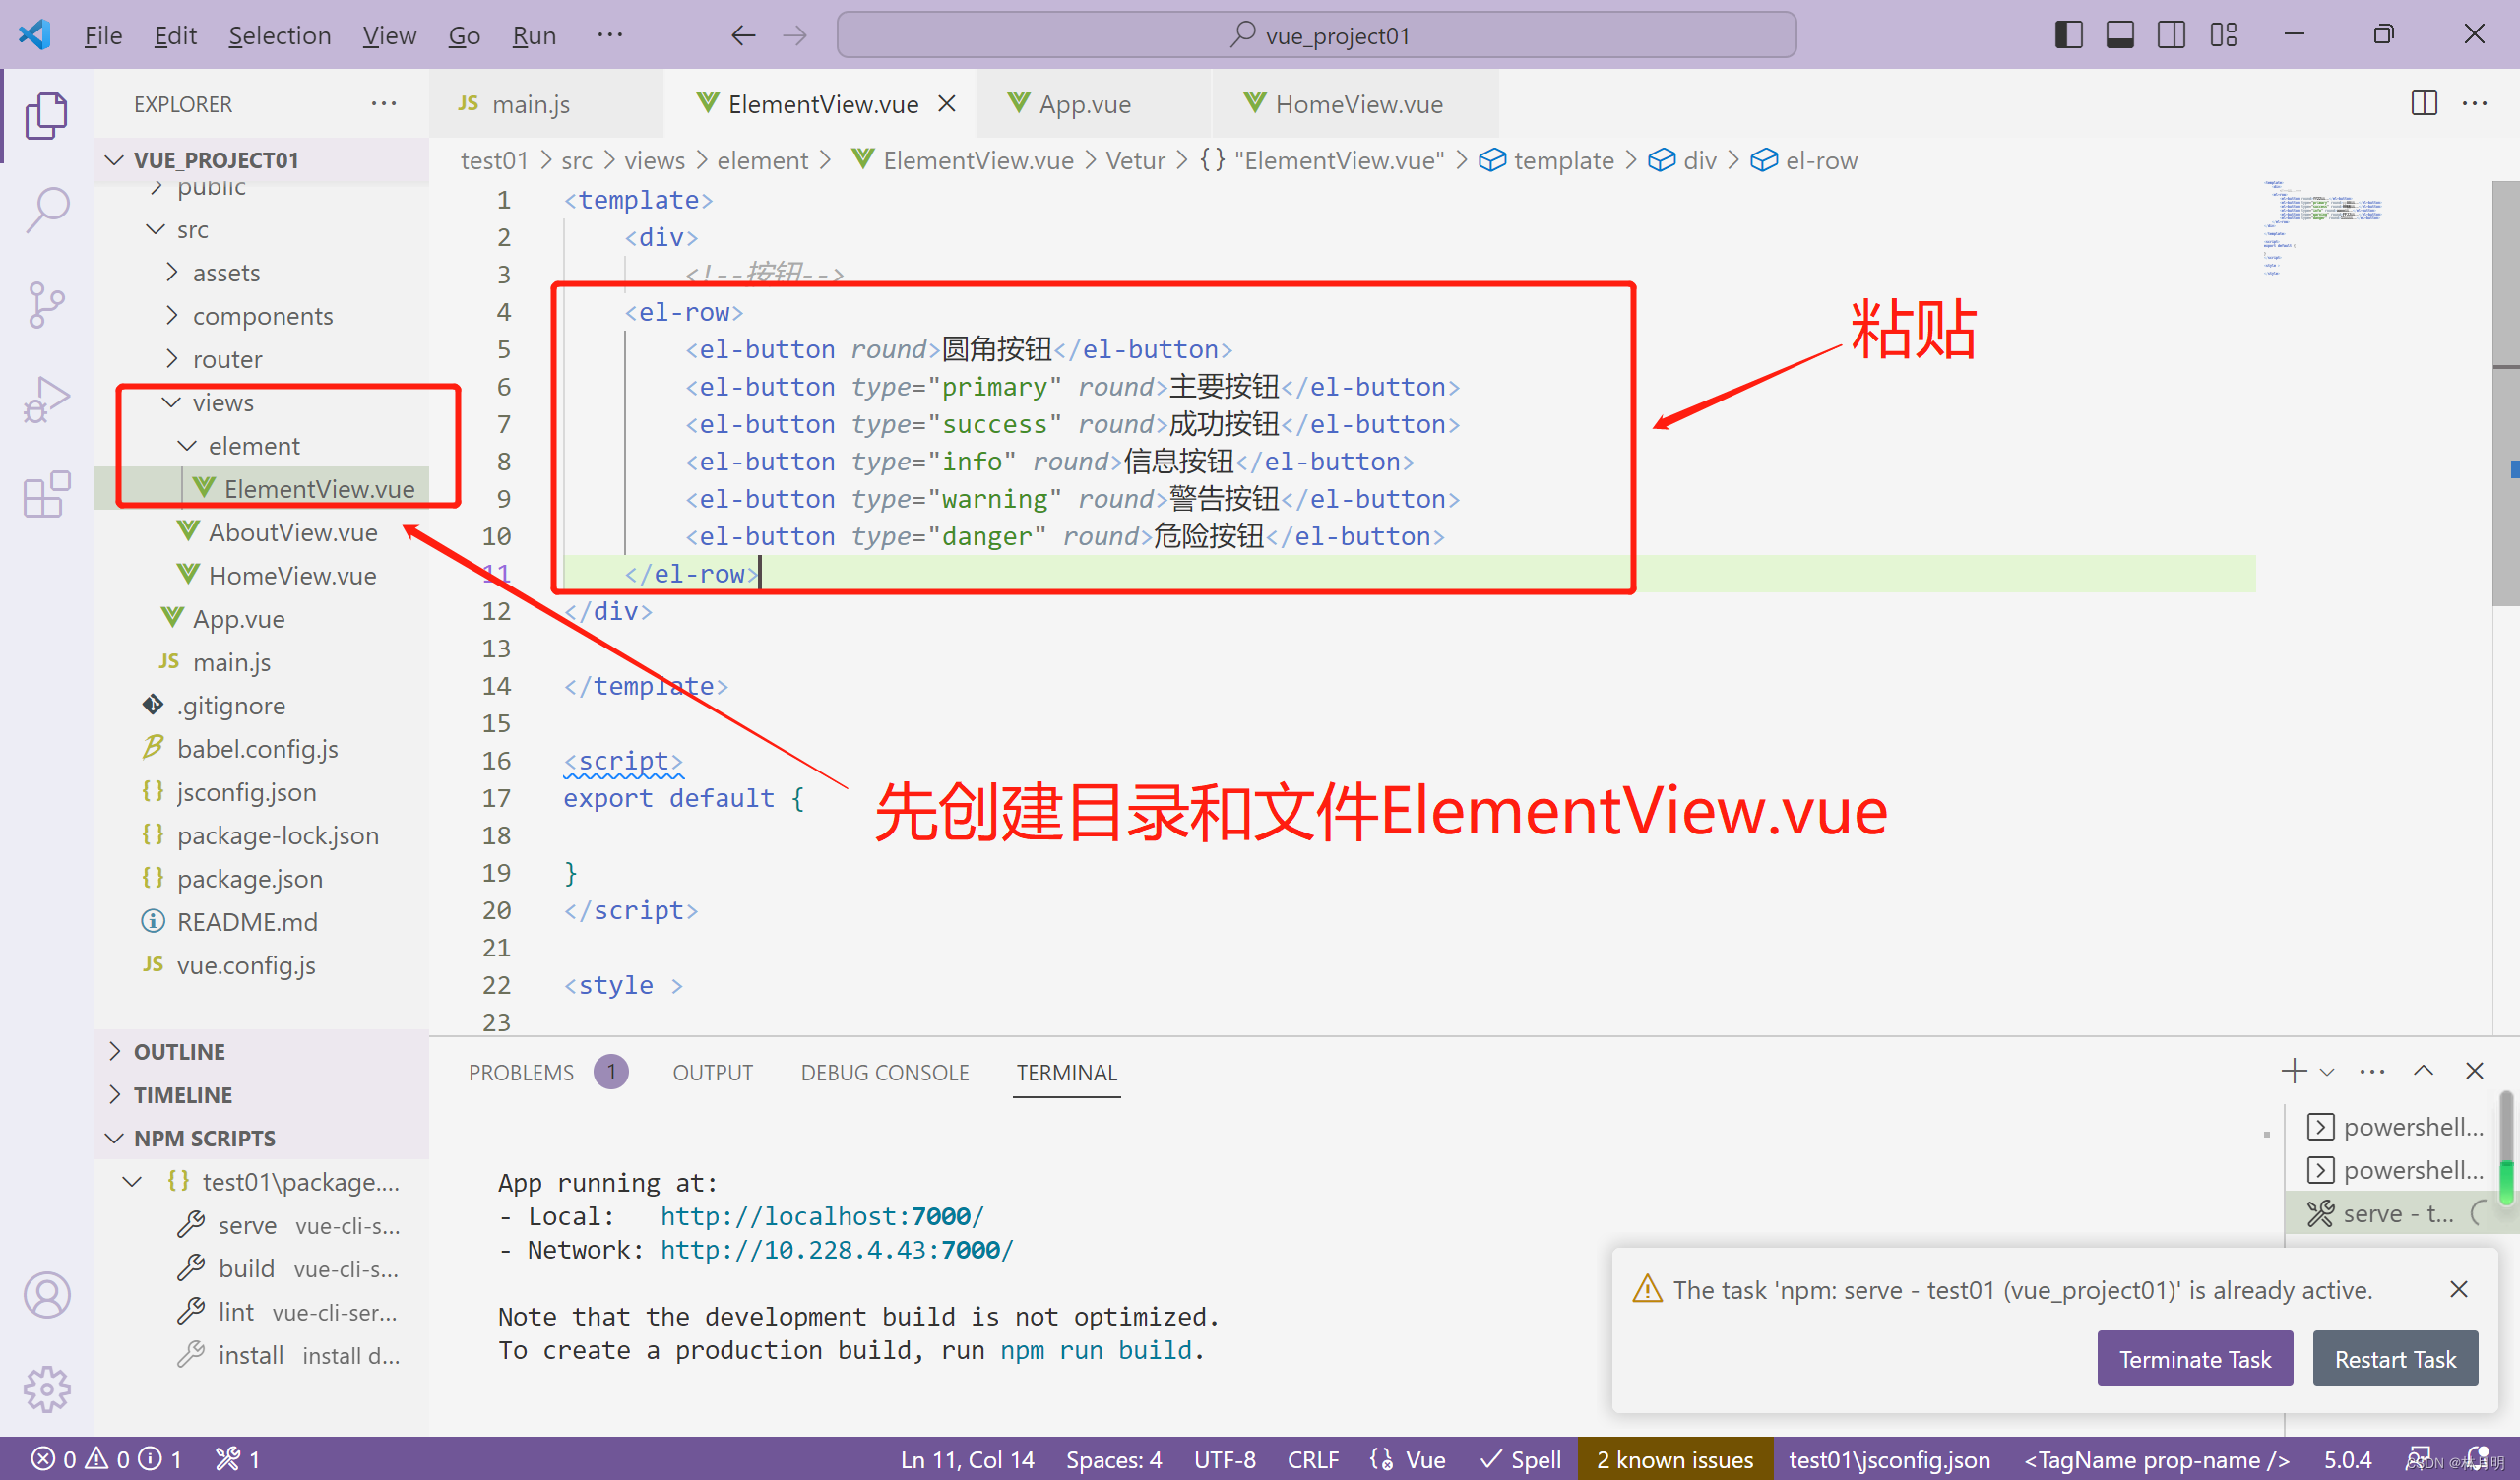Dismiss the task already active notification
Image resolution: width=2520 pixels, height=1480 pixels.
pyautogui.click(x=2459, y=1290)
